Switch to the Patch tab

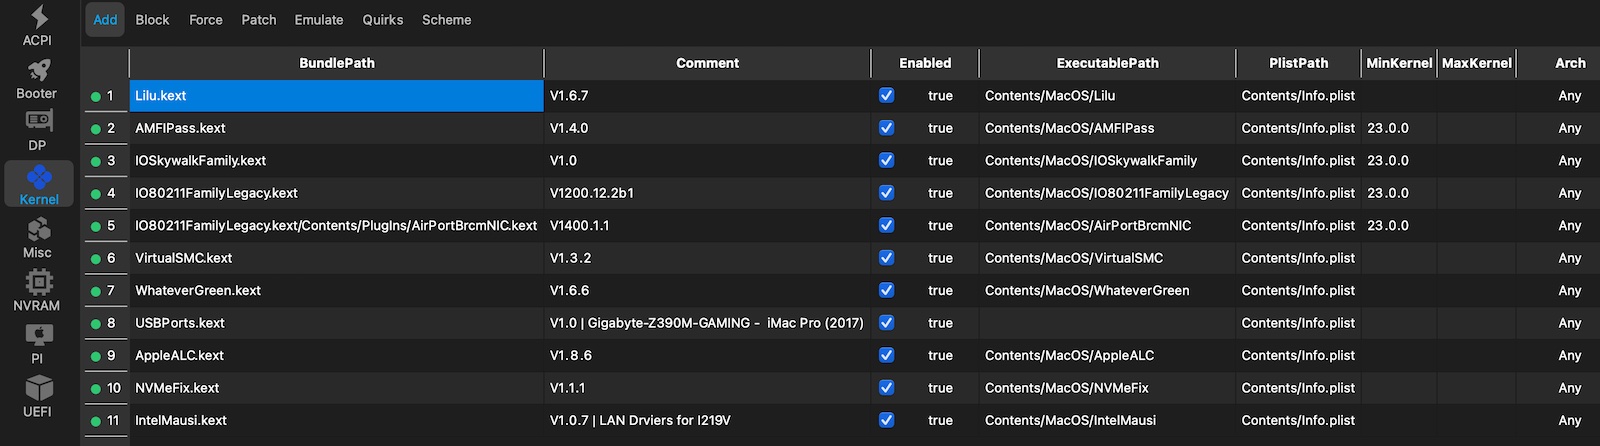tap(259, 20)
